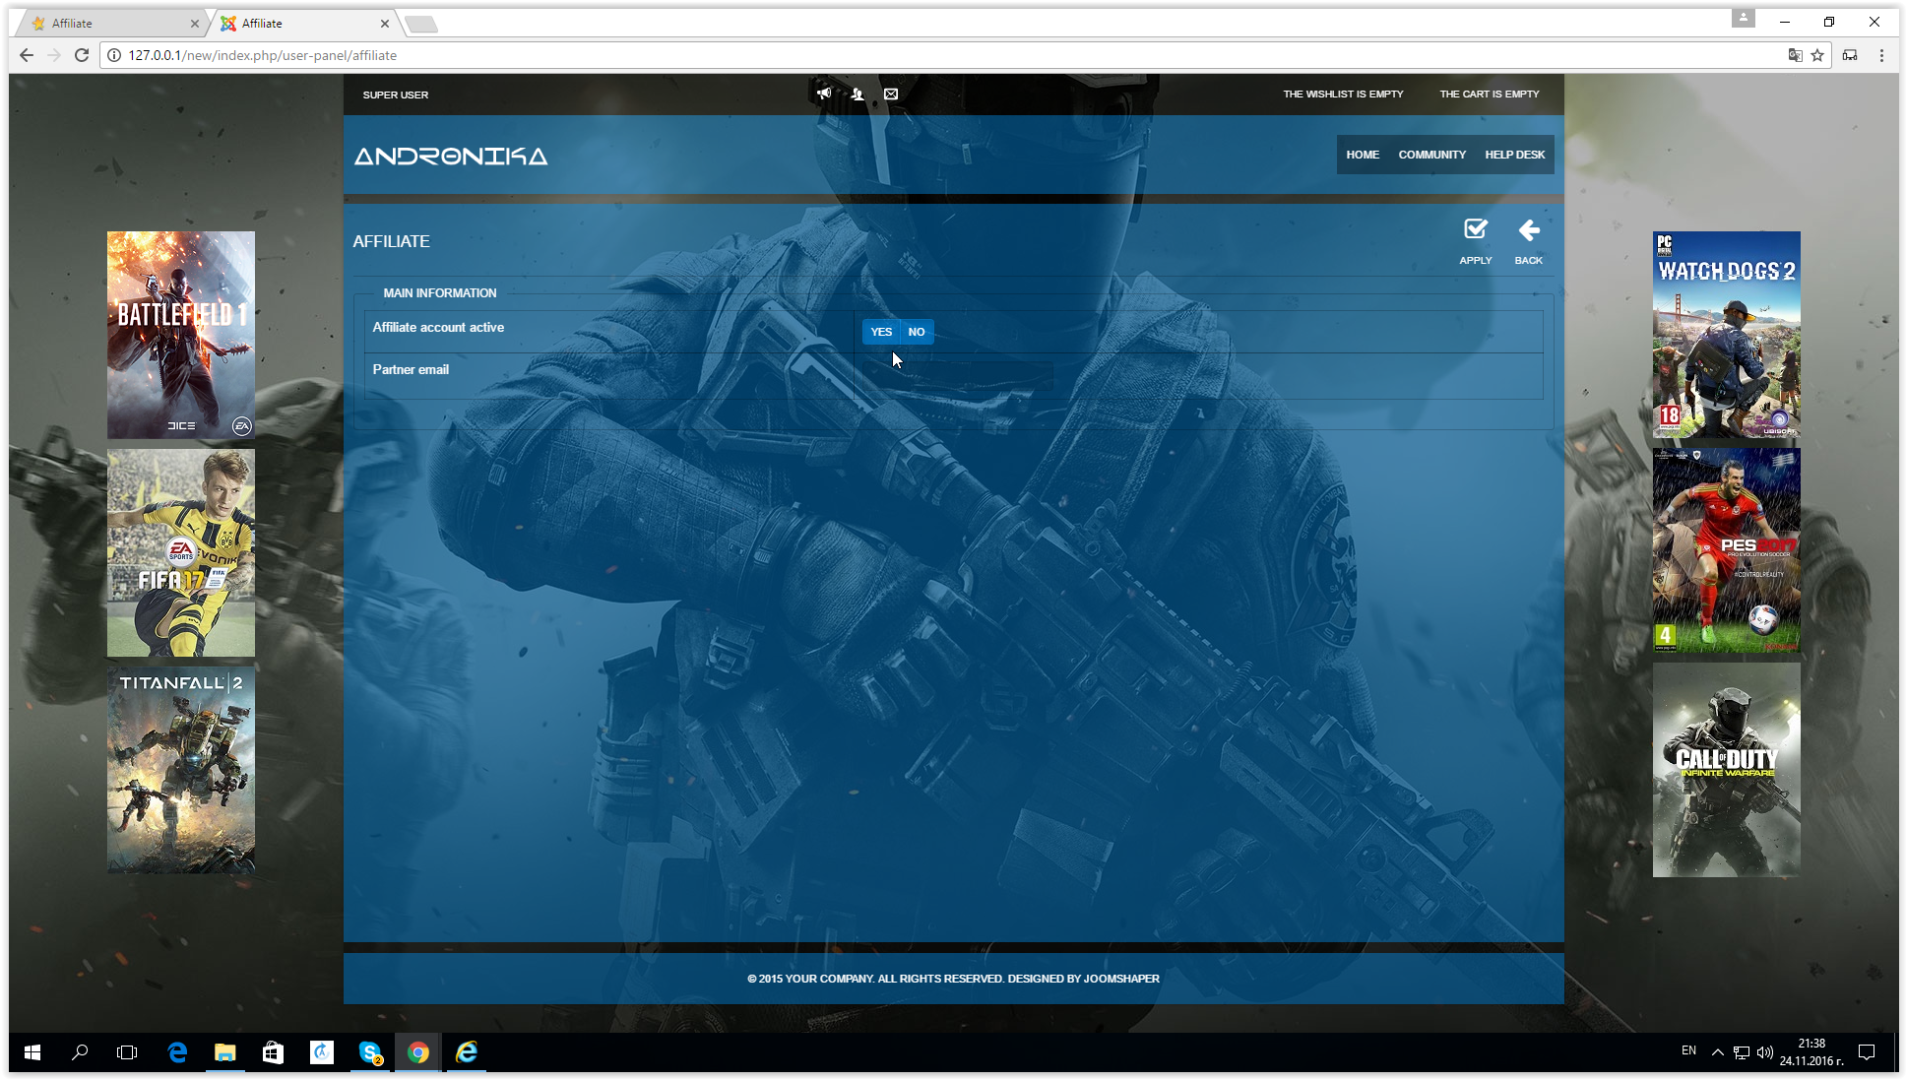
Task: Open Skype from the taskbar
Action: (370, 1052)
